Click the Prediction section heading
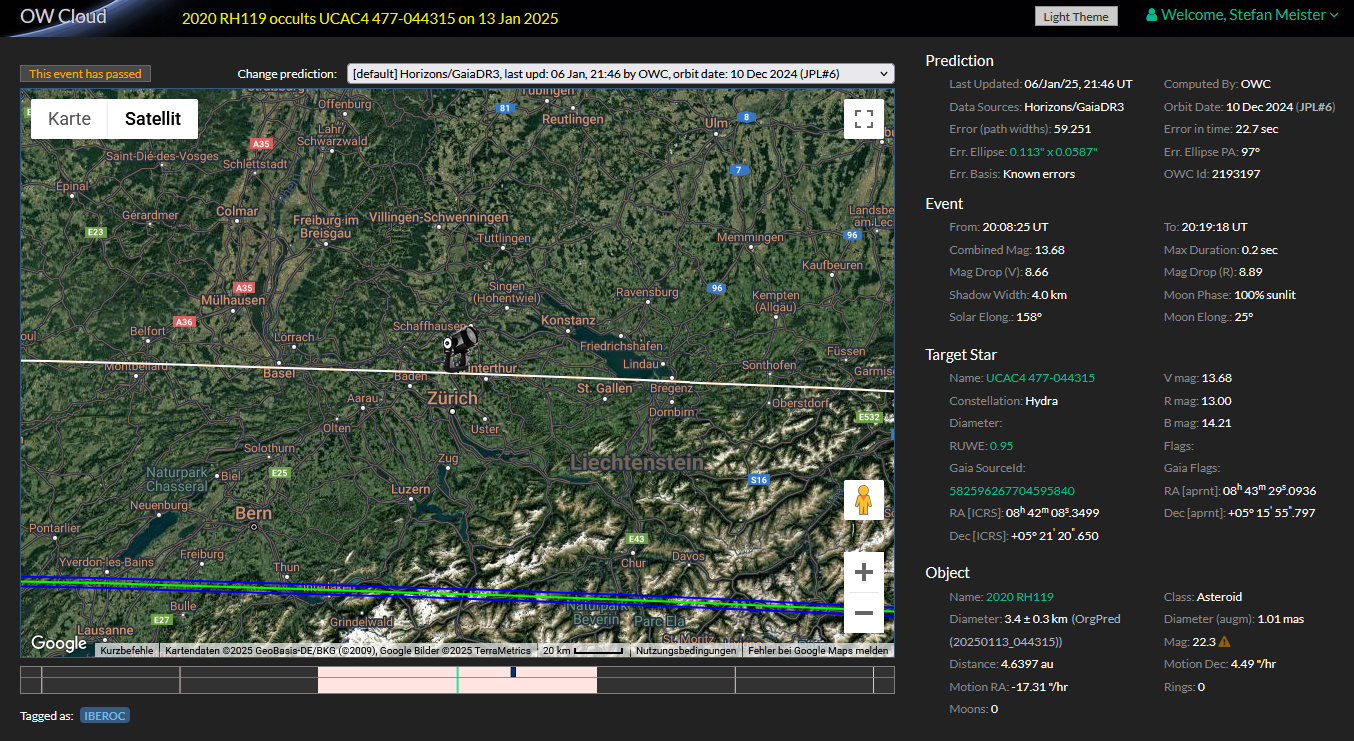Image resolution: width=1354 pixels, height=741 pixels. coord(960,60)
